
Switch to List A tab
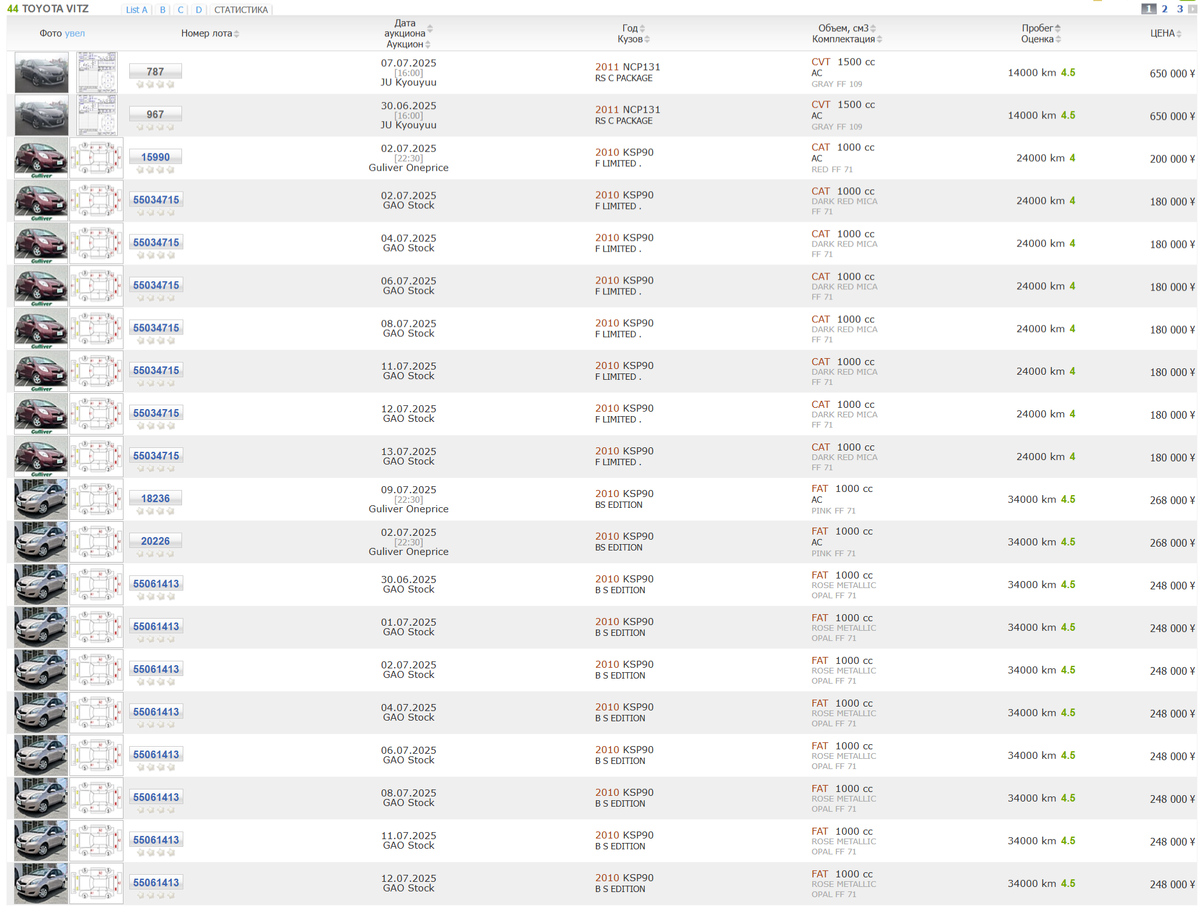click(x=136, y=10)
